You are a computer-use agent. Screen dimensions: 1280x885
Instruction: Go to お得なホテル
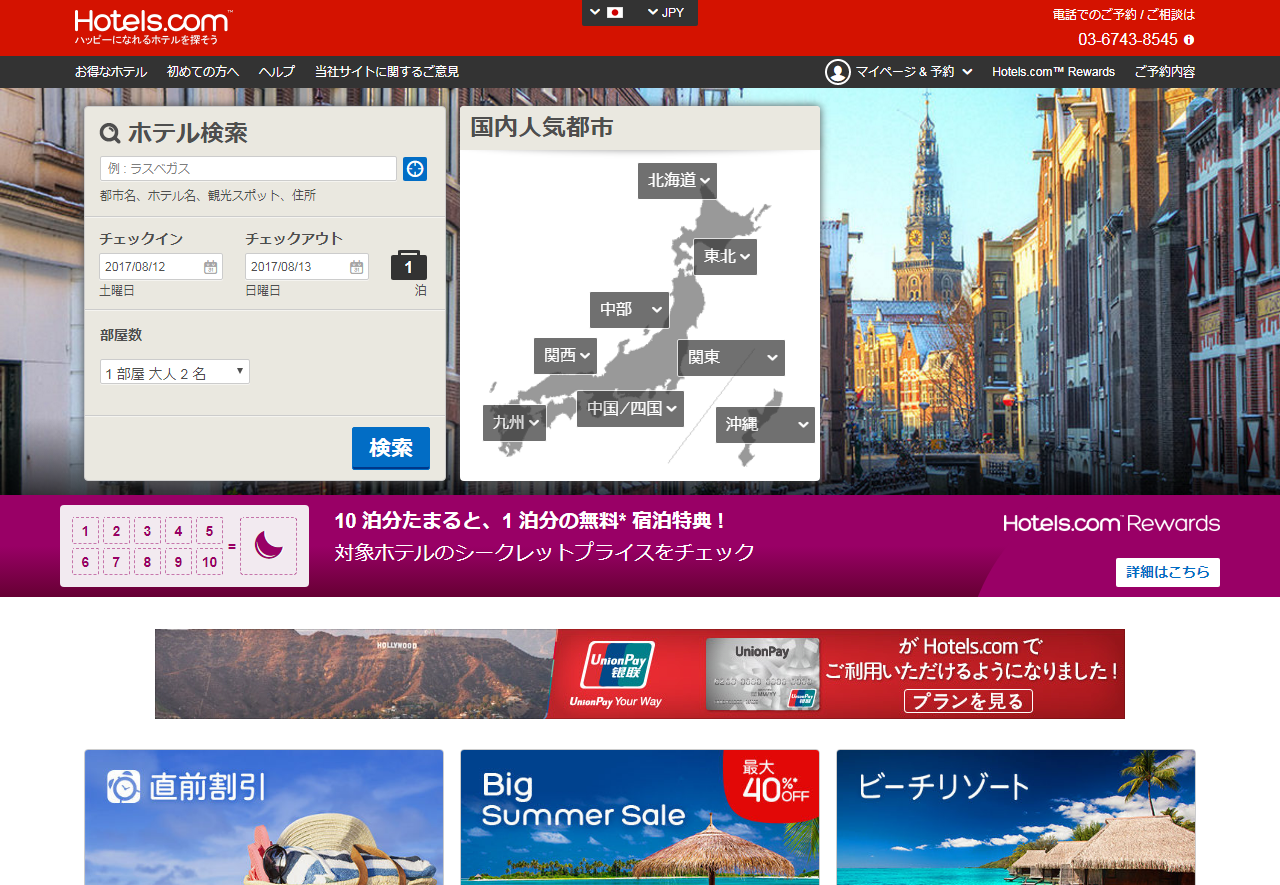pyautogui.click(x=111, y=72)
